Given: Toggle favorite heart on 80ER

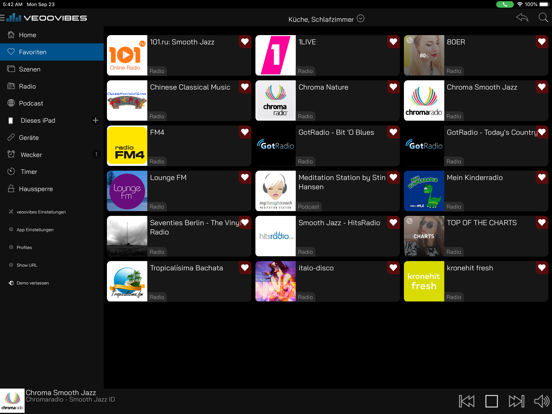Looking at the screenshot, I should click(542, 42).
